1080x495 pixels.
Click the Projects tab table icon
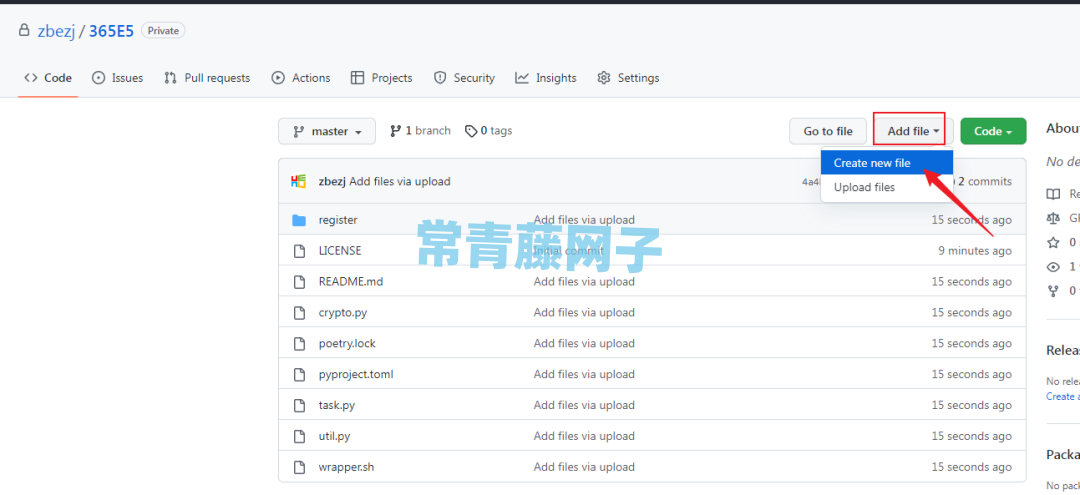coord(357,78)
